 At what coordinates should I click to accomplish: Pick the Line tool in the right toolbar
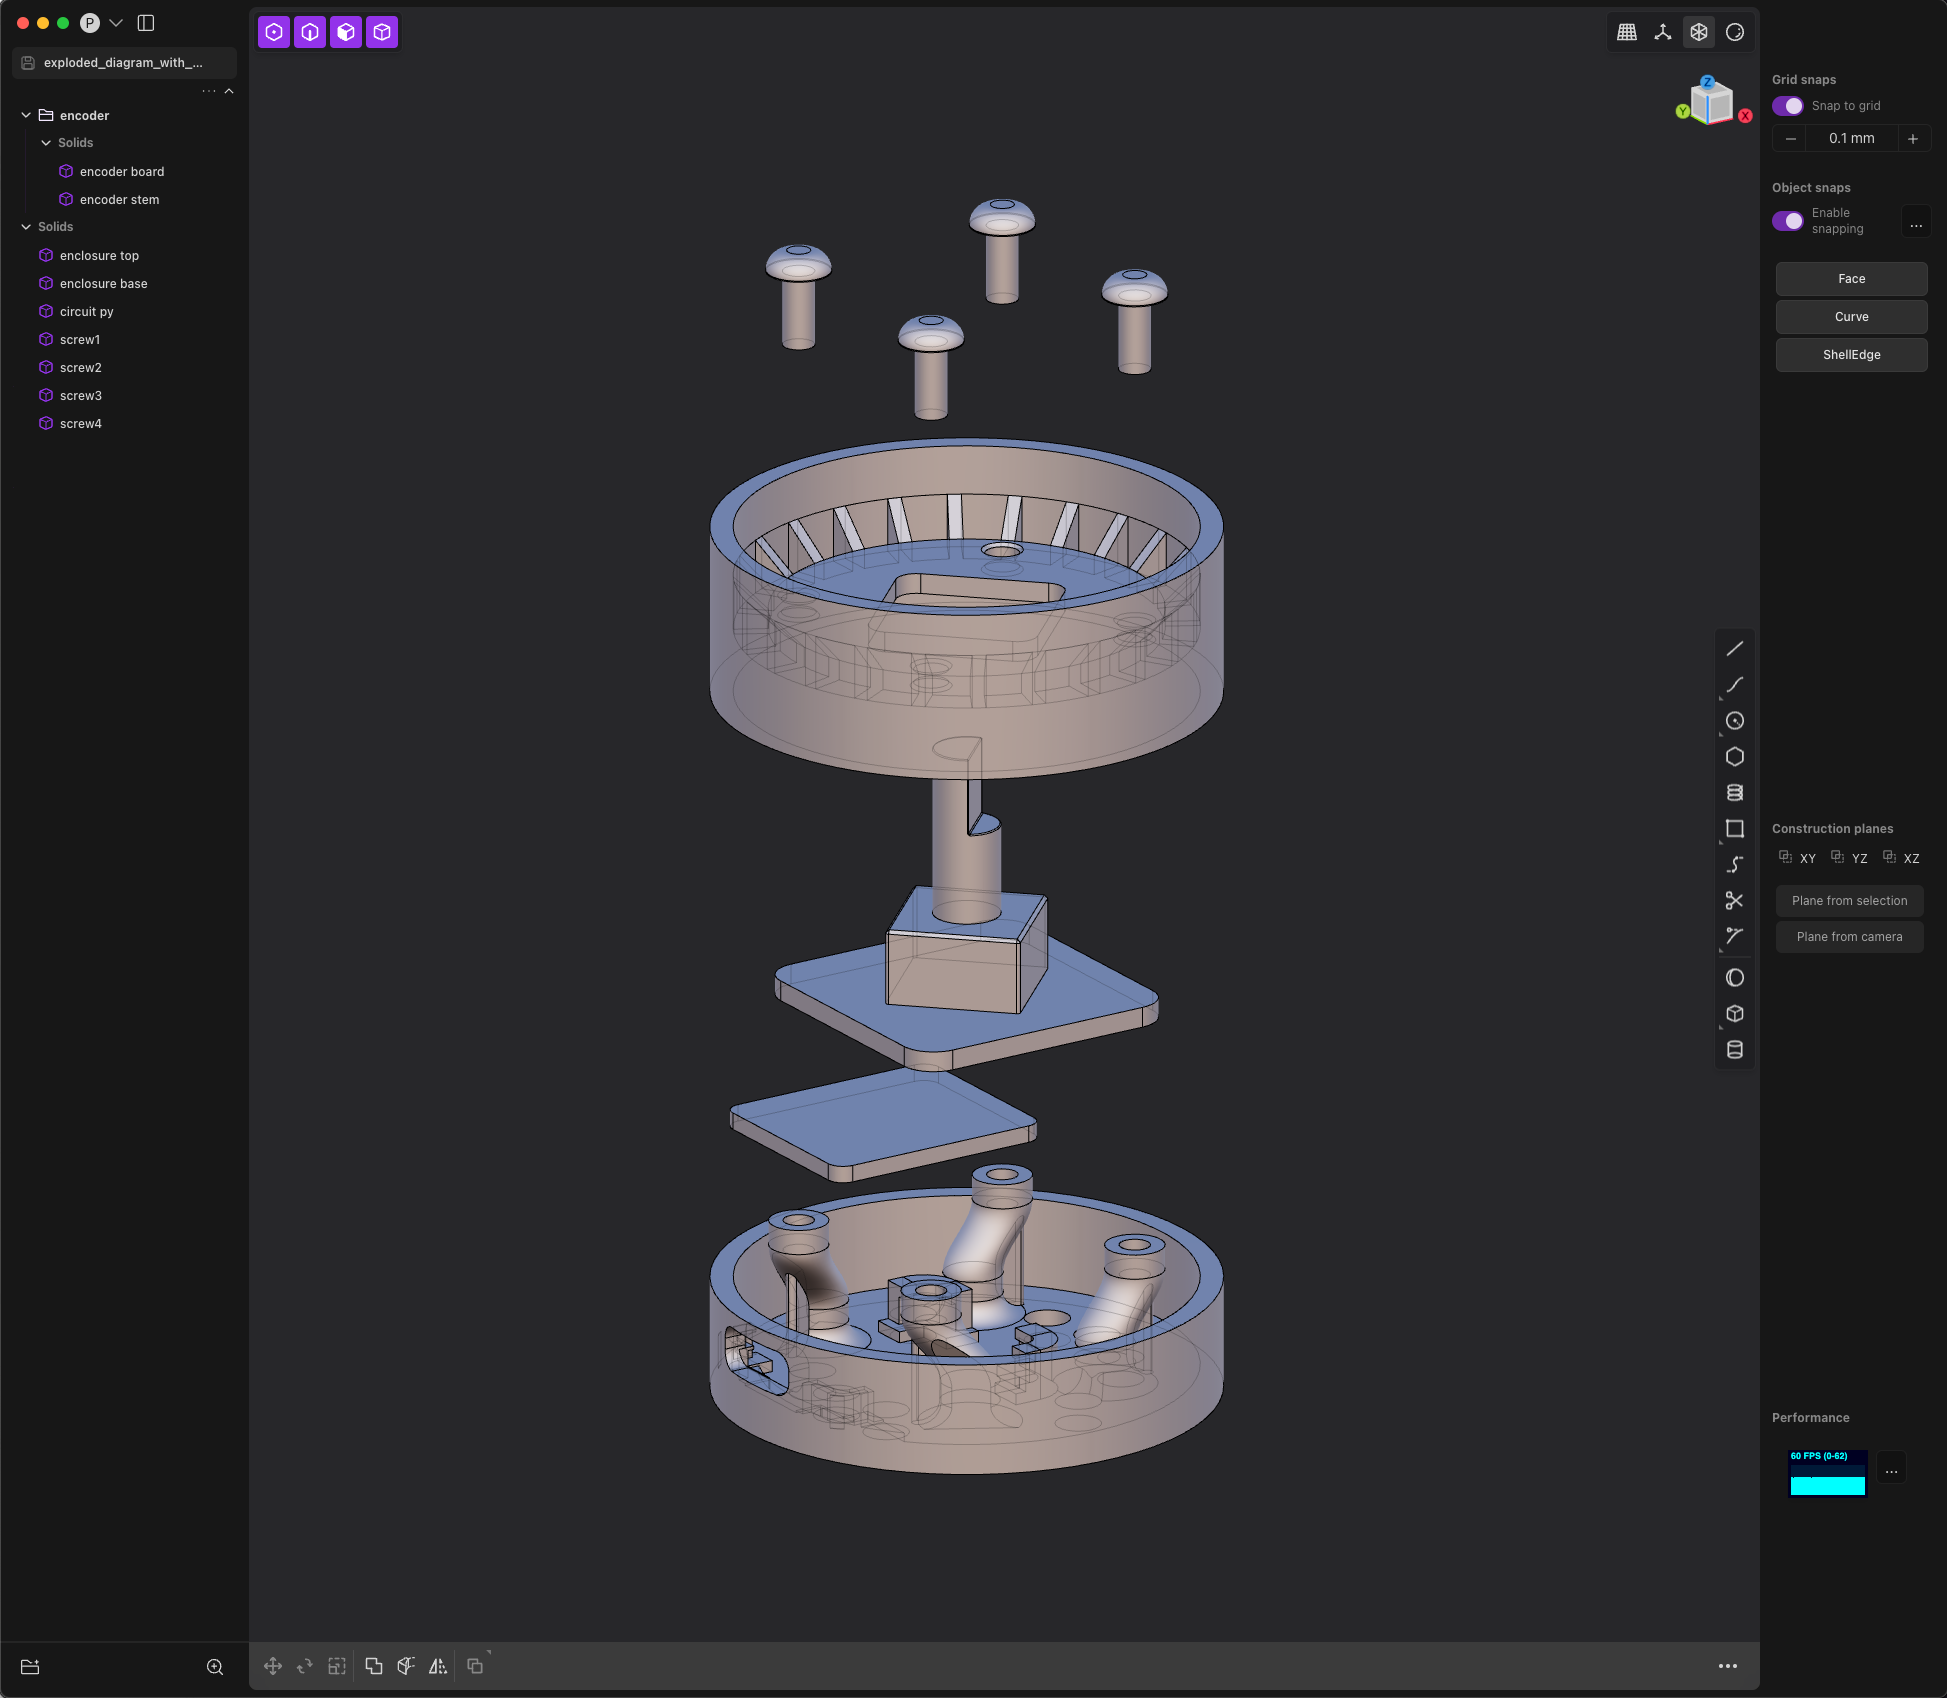click(1735, 648)
